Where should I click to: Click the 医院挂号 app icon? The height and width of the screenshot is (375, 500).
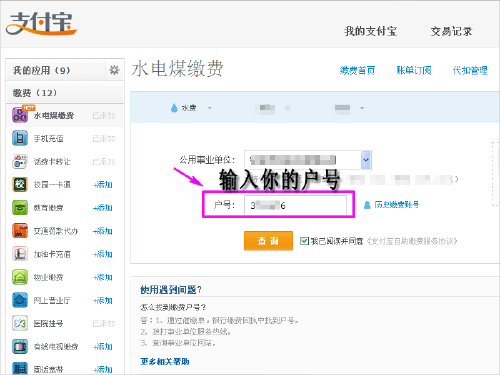pos(20,323)
